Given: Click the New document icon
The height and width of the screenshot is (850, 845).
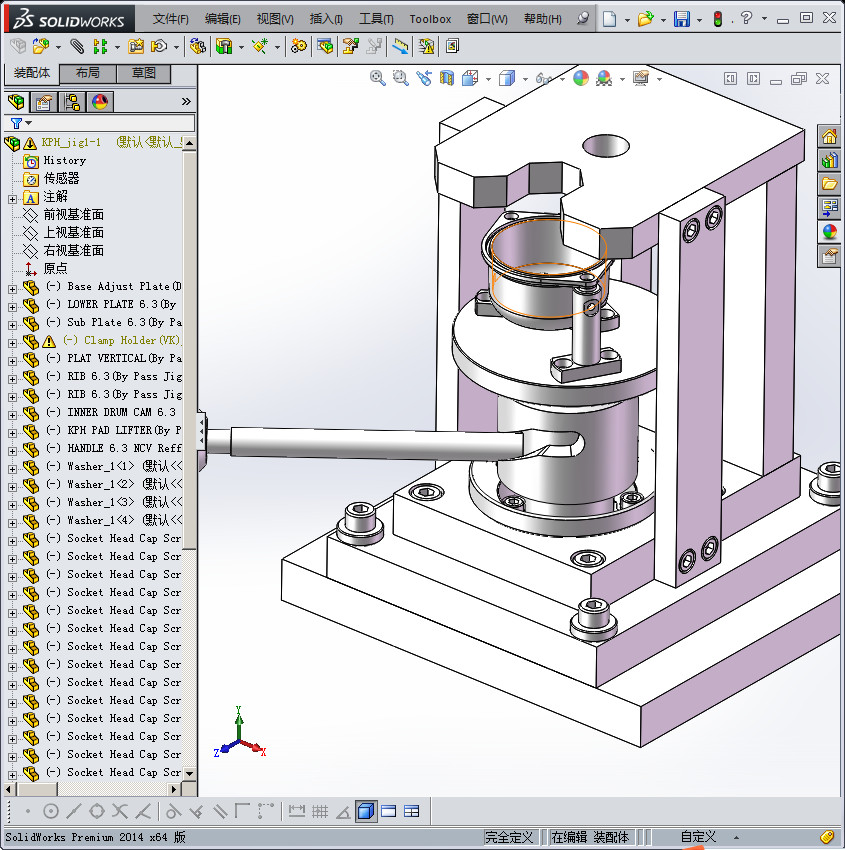Looking at the screenshot, I should point(610,19).
